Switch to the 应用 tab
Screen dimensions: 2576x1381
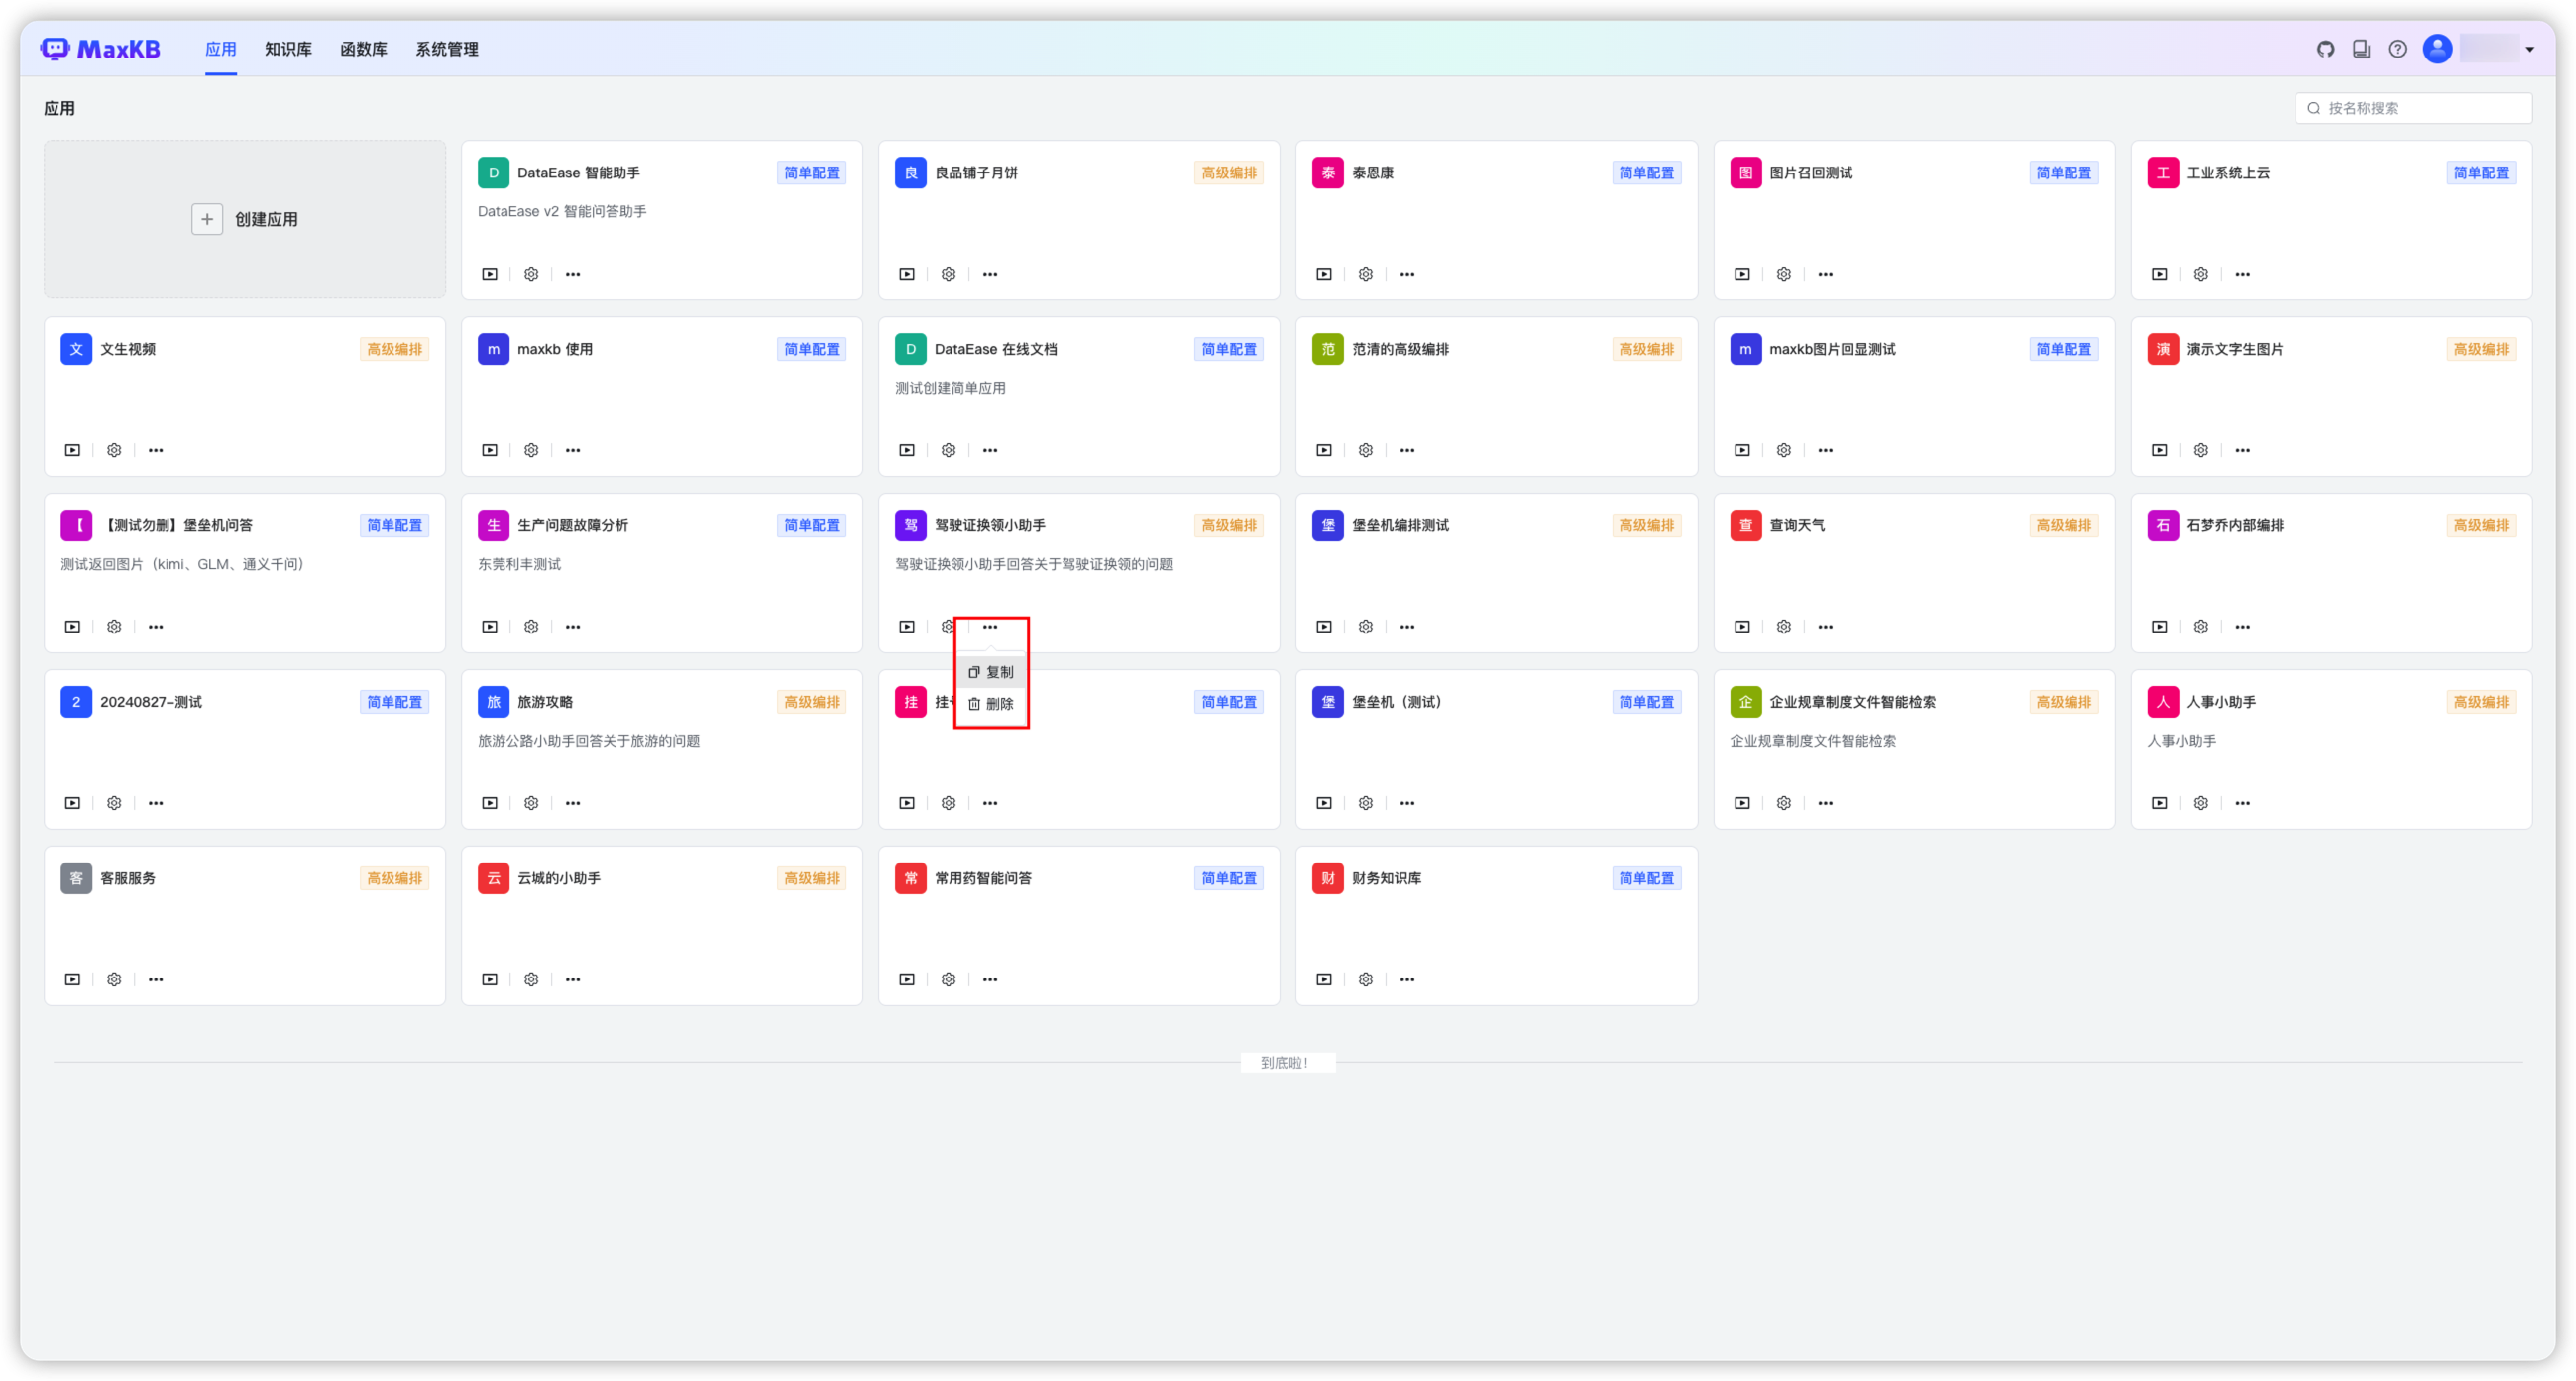click(221, 49)
